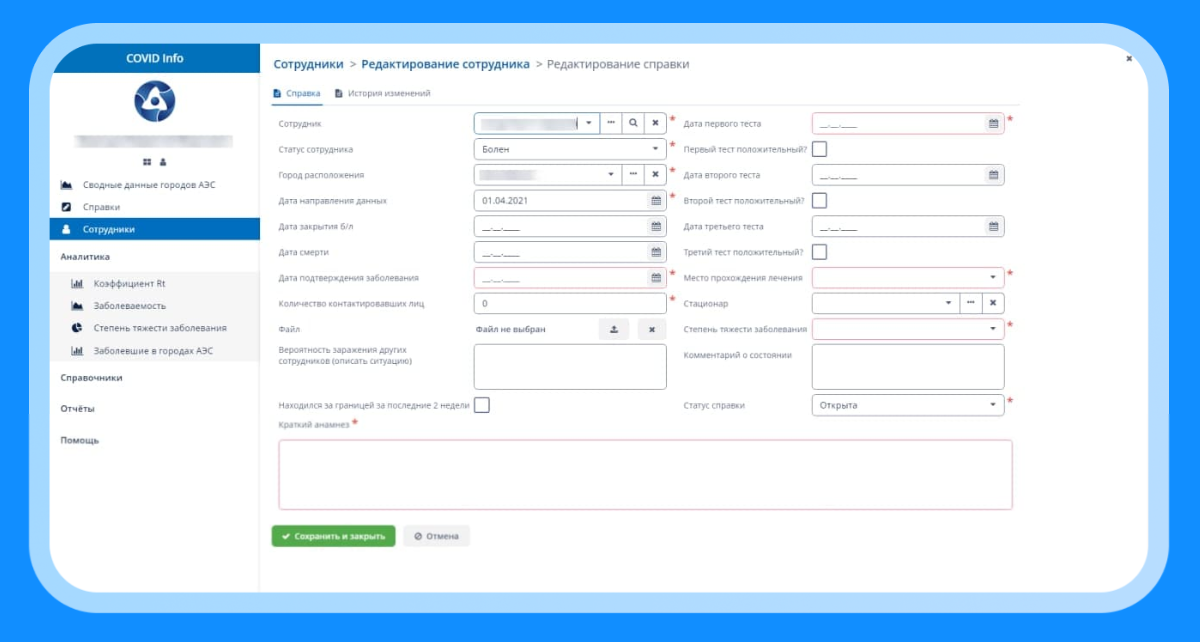Click Количество контактировавших лиц input
The width and height of the screenshot is (1200, 642).
[x=570, y=303]
